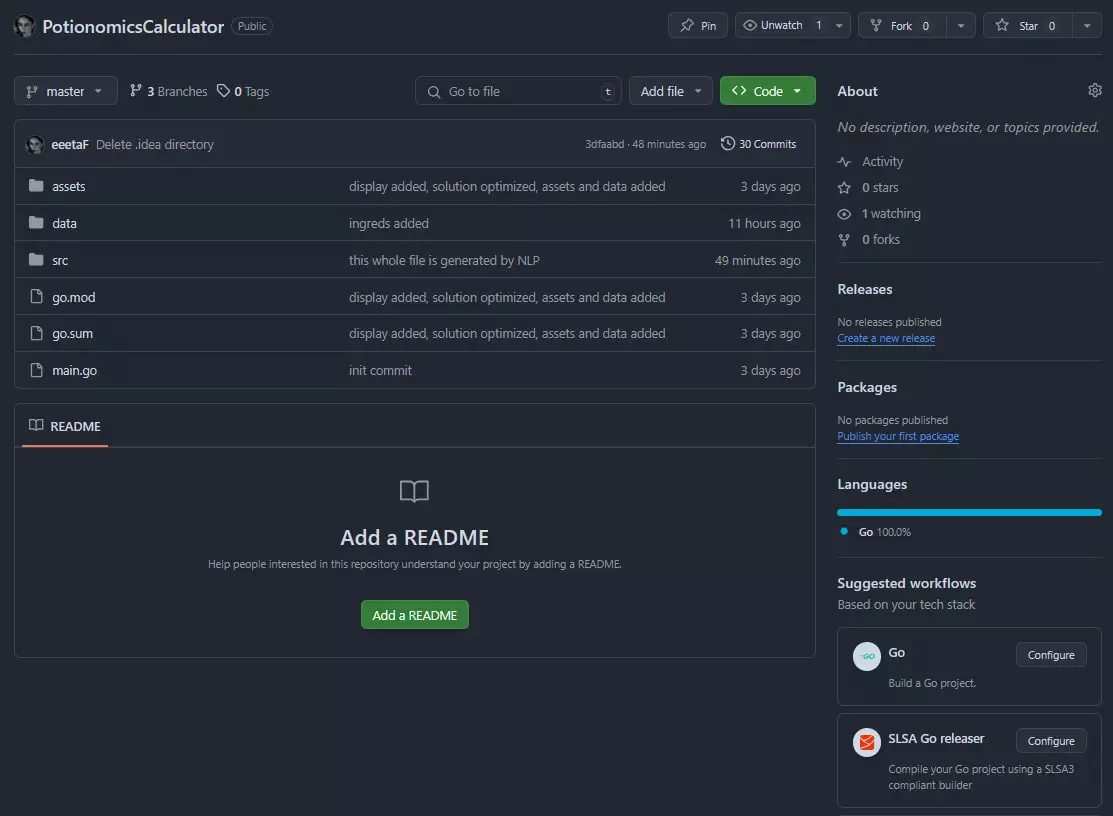Click Create a new release
This screenshot has width=1113, height=816.
[x=885, y=338]
